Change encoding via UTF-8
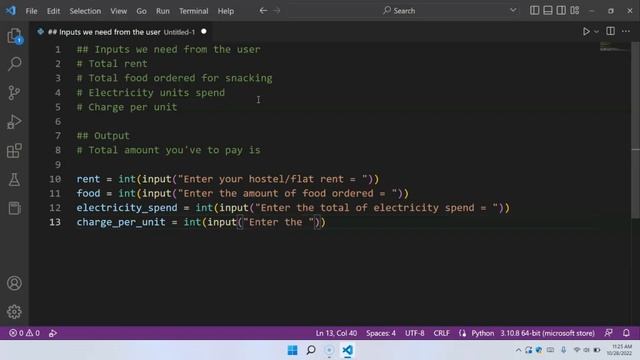This screenshot has width=640, height=360. (x=414, y=333)
